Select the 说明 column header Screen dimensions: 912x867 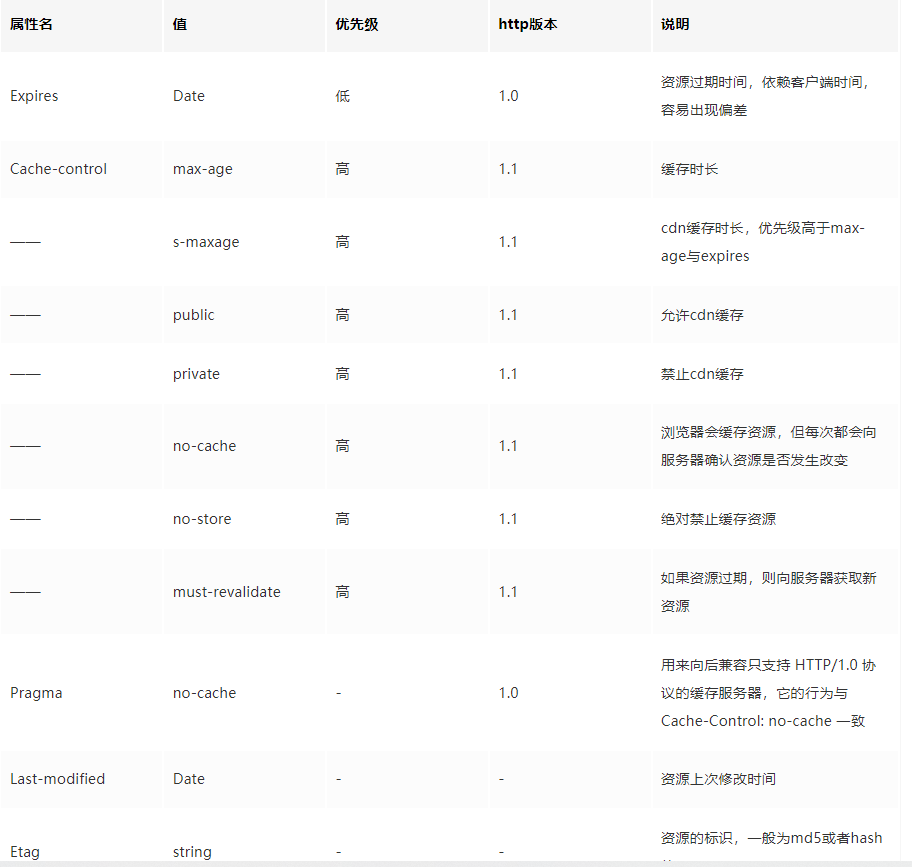coord(675,24)
